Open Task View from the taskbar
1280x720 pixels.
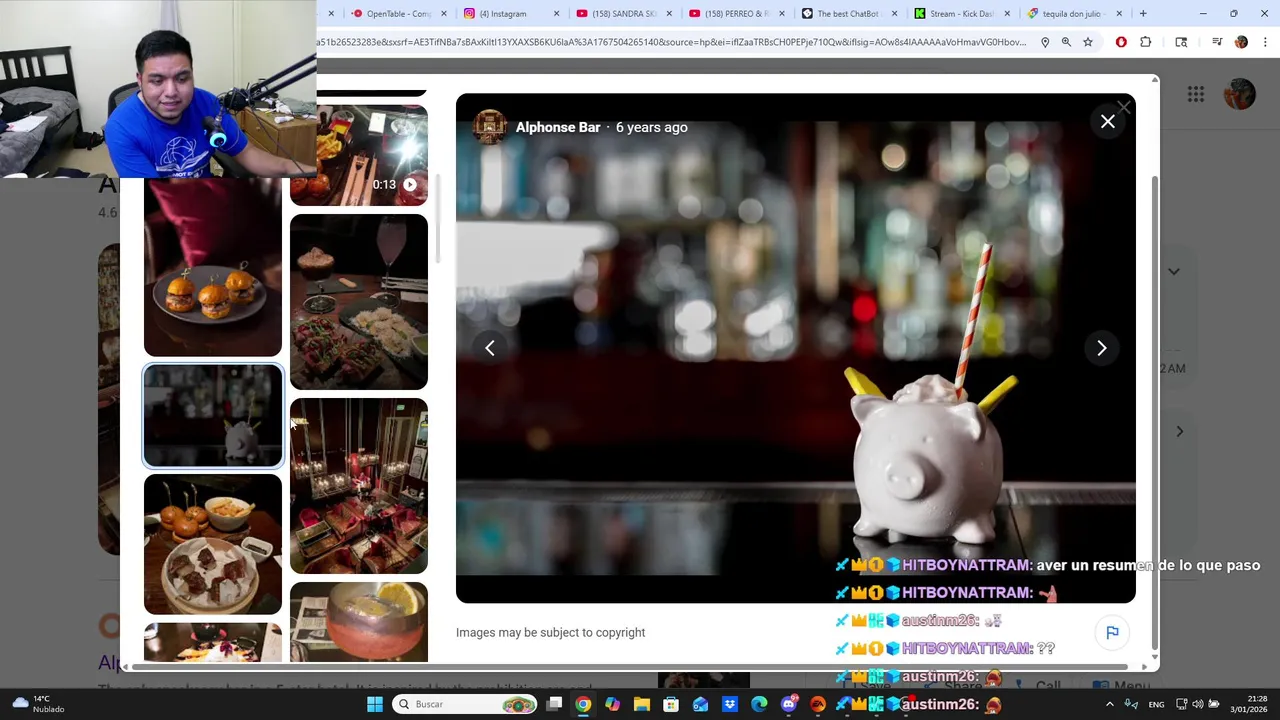555,704
